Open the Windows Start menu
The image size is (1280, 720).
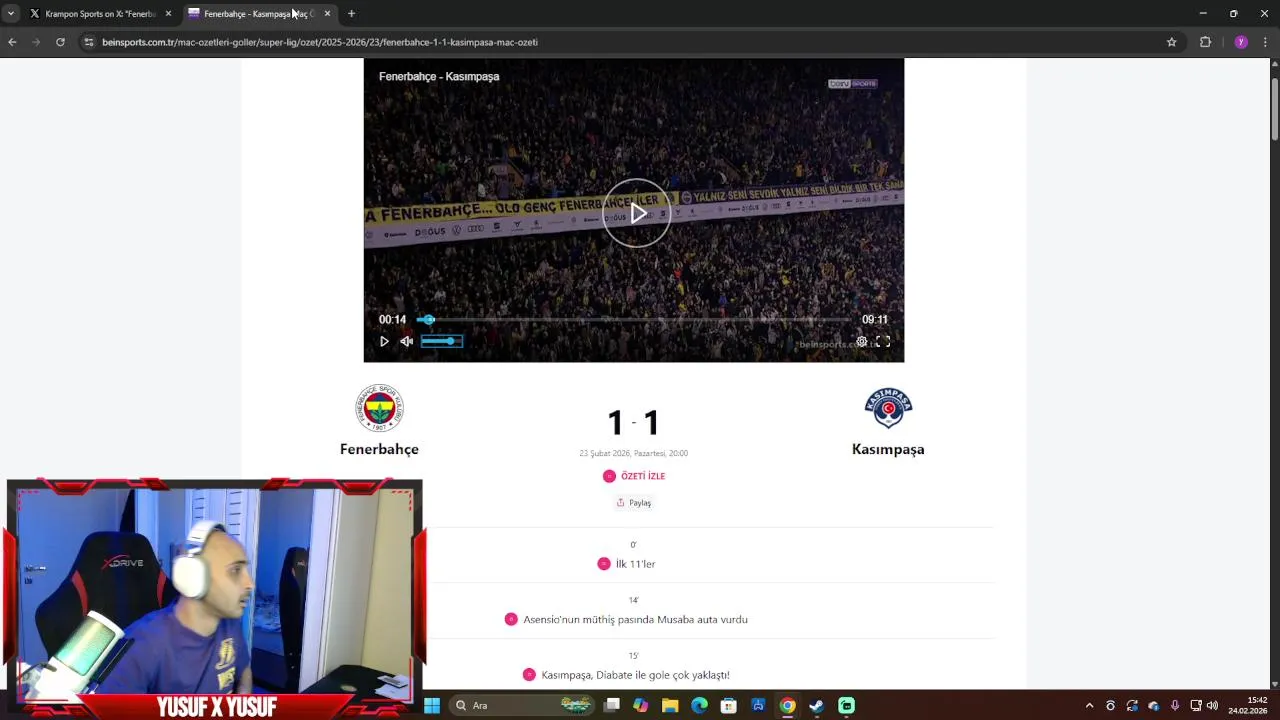point(432,705)
